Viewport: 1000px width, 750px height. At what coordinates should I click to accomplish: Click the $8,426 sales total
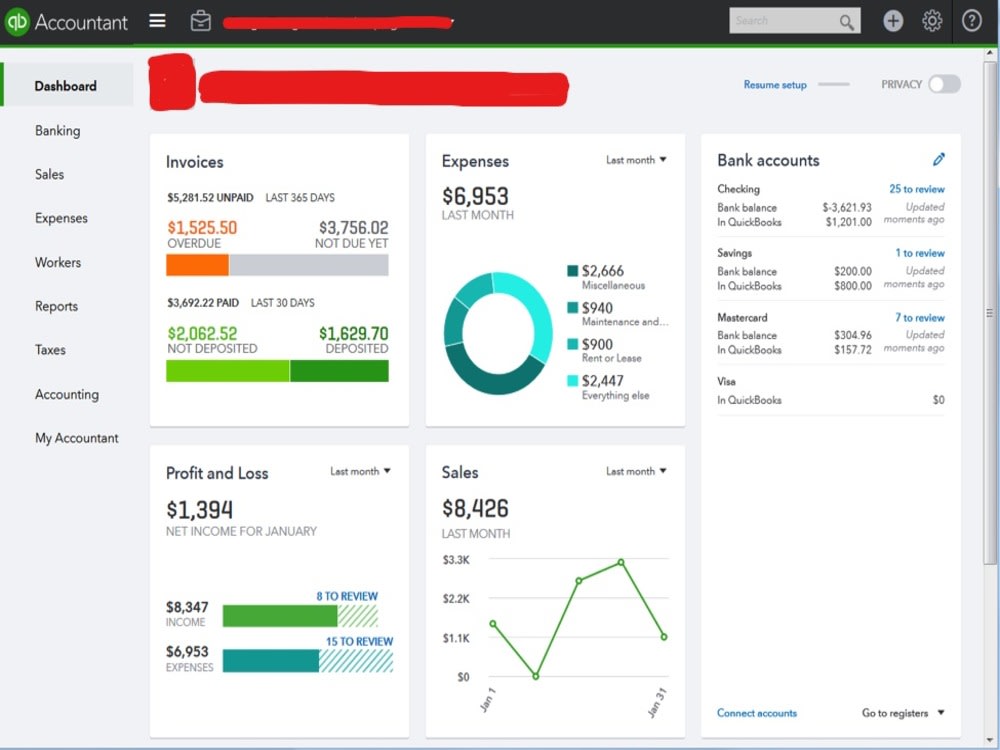click(475, 508)
